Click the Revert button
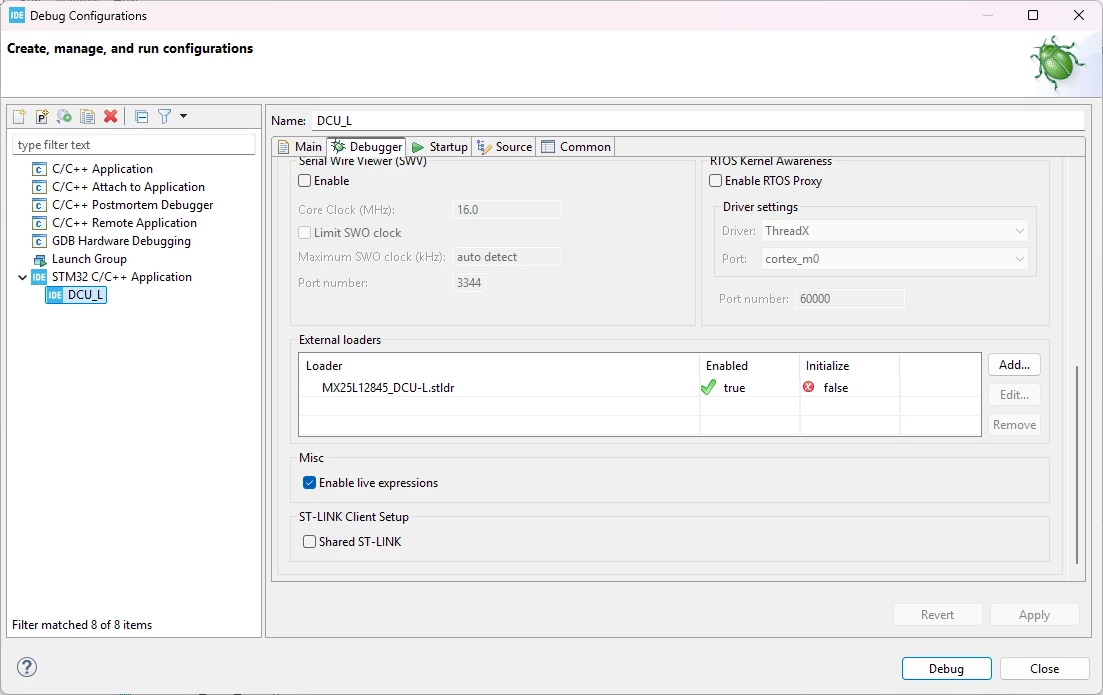The width and height of the screenshot is (1103, 695). pyautogui.click(x=937, y=615)
